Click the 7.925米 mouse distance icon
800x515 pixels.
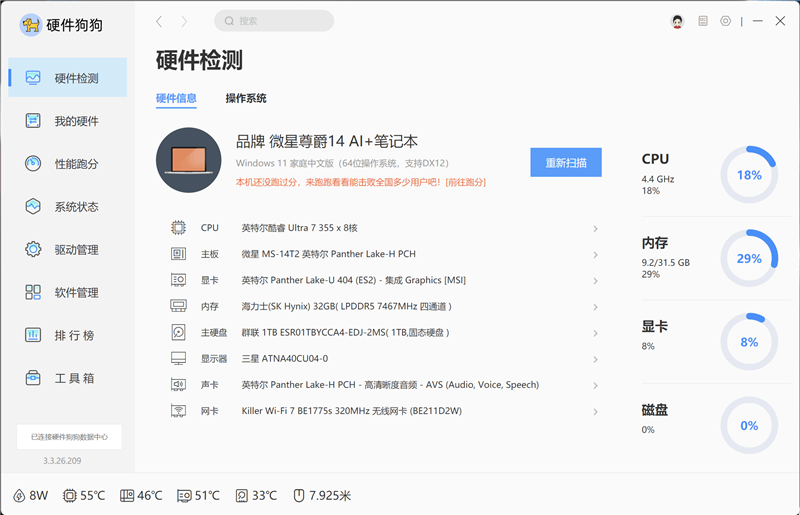coord(299,496)
